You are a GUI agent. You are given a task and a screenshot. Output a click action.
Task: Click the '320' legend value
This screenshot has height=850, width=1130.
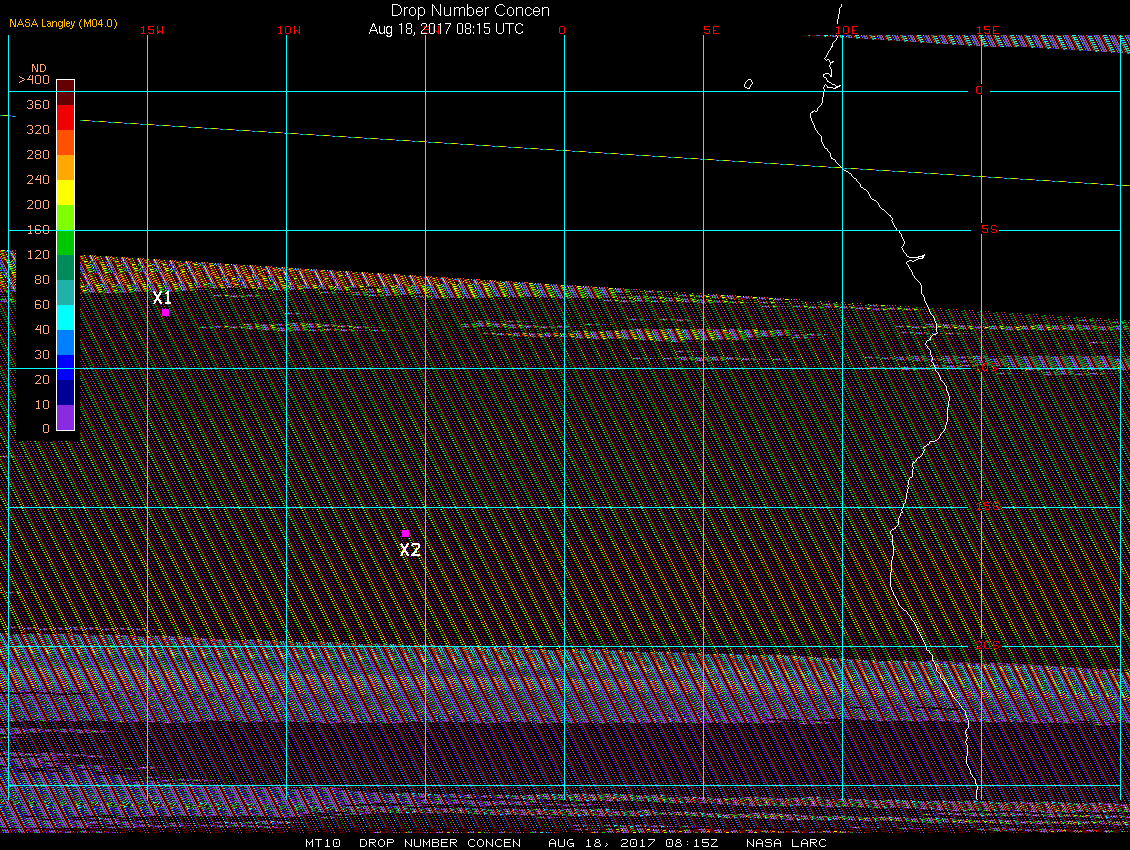tap(38, 130)
